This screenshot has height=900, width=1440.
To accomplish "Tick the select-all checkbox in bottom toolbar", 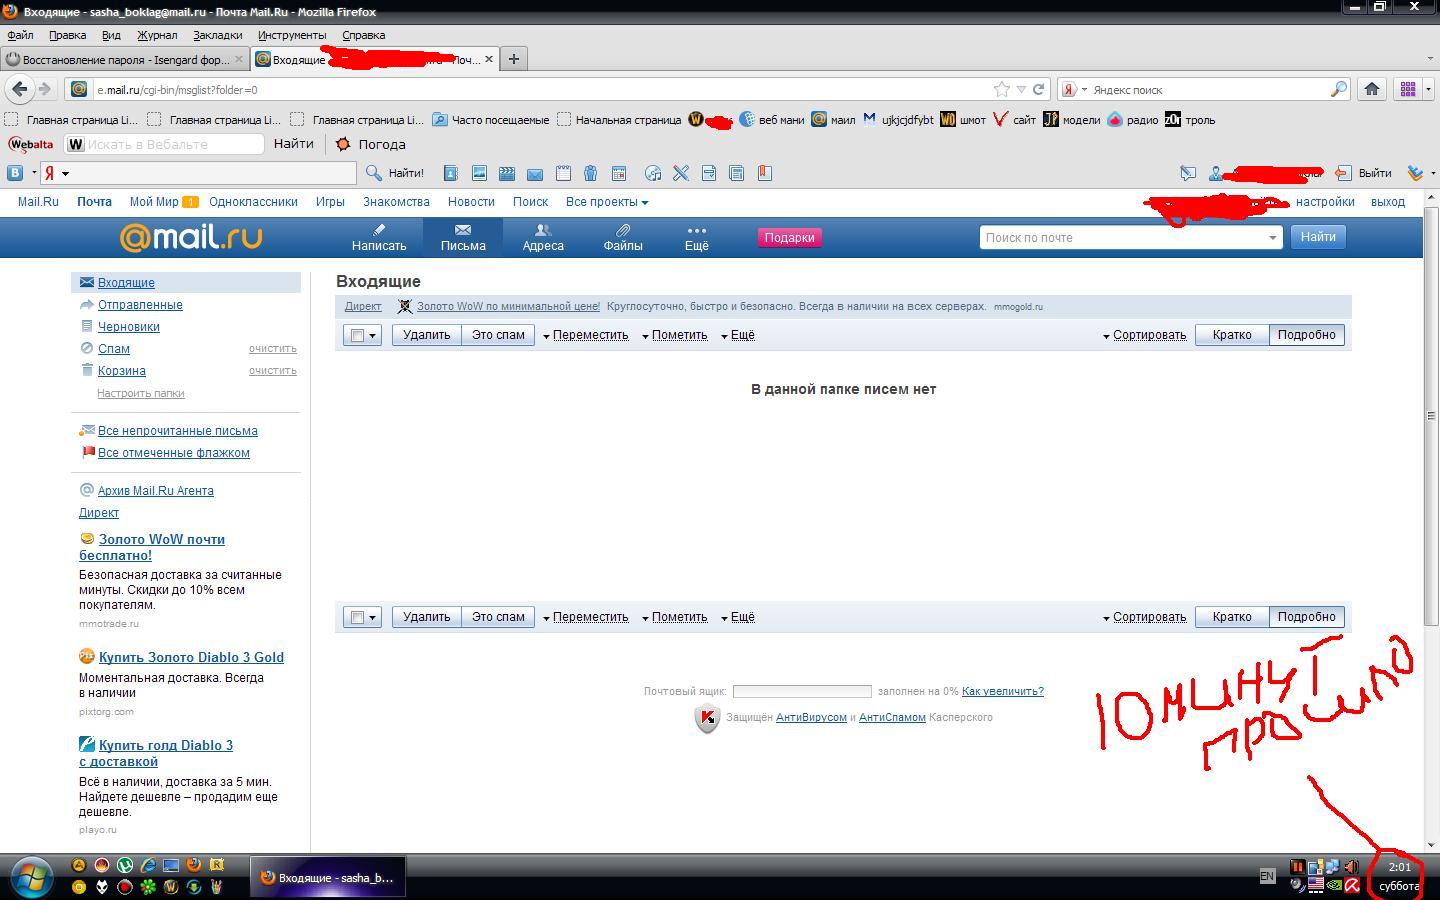I will (357, 617).
